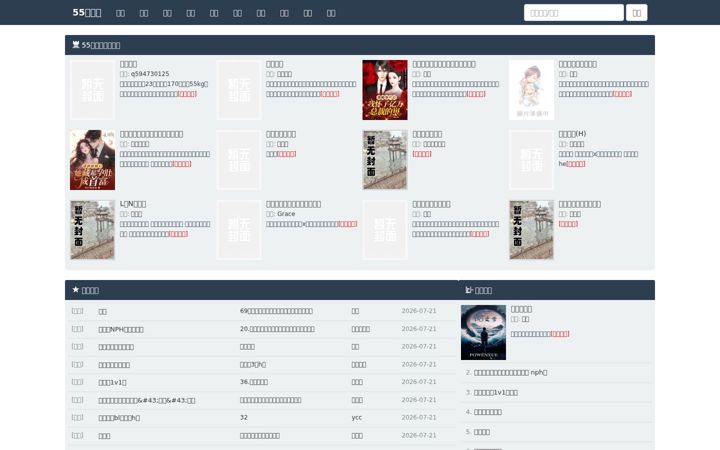Image resolution: width=720 pixels, height=450 pixels.
Task: Open the moonlit figure cover in ranking list
Action: pyautogui.click(x=484, y=332)
